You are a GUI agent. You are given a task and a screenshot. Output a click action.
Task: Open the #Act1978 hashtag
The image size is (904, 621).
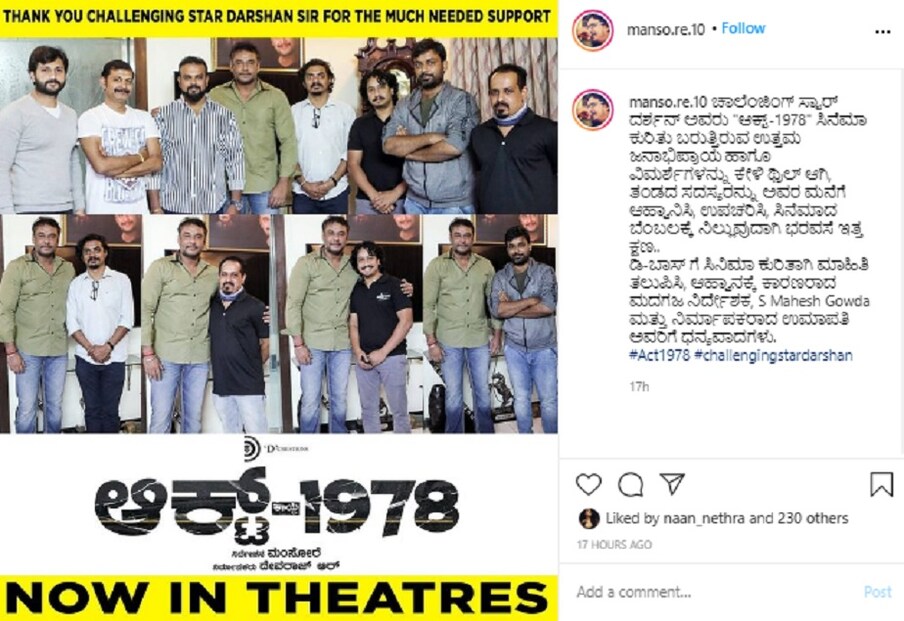click(x=659, y=355)
